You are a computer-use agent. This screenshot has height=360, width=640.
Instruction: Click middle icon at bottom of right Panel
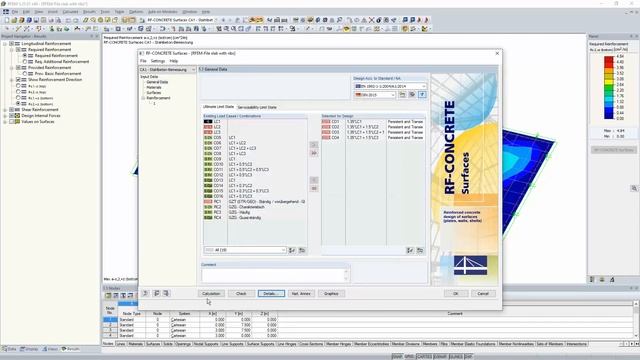(602, 280)
